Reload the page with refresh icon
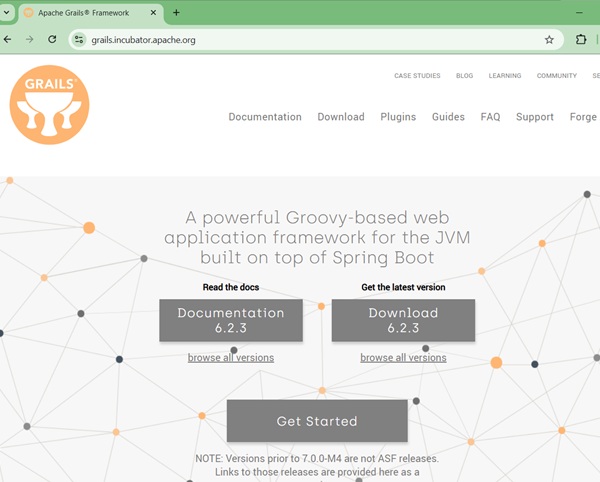Viewport: 600px width, 482px height. [x=52, y=39]
